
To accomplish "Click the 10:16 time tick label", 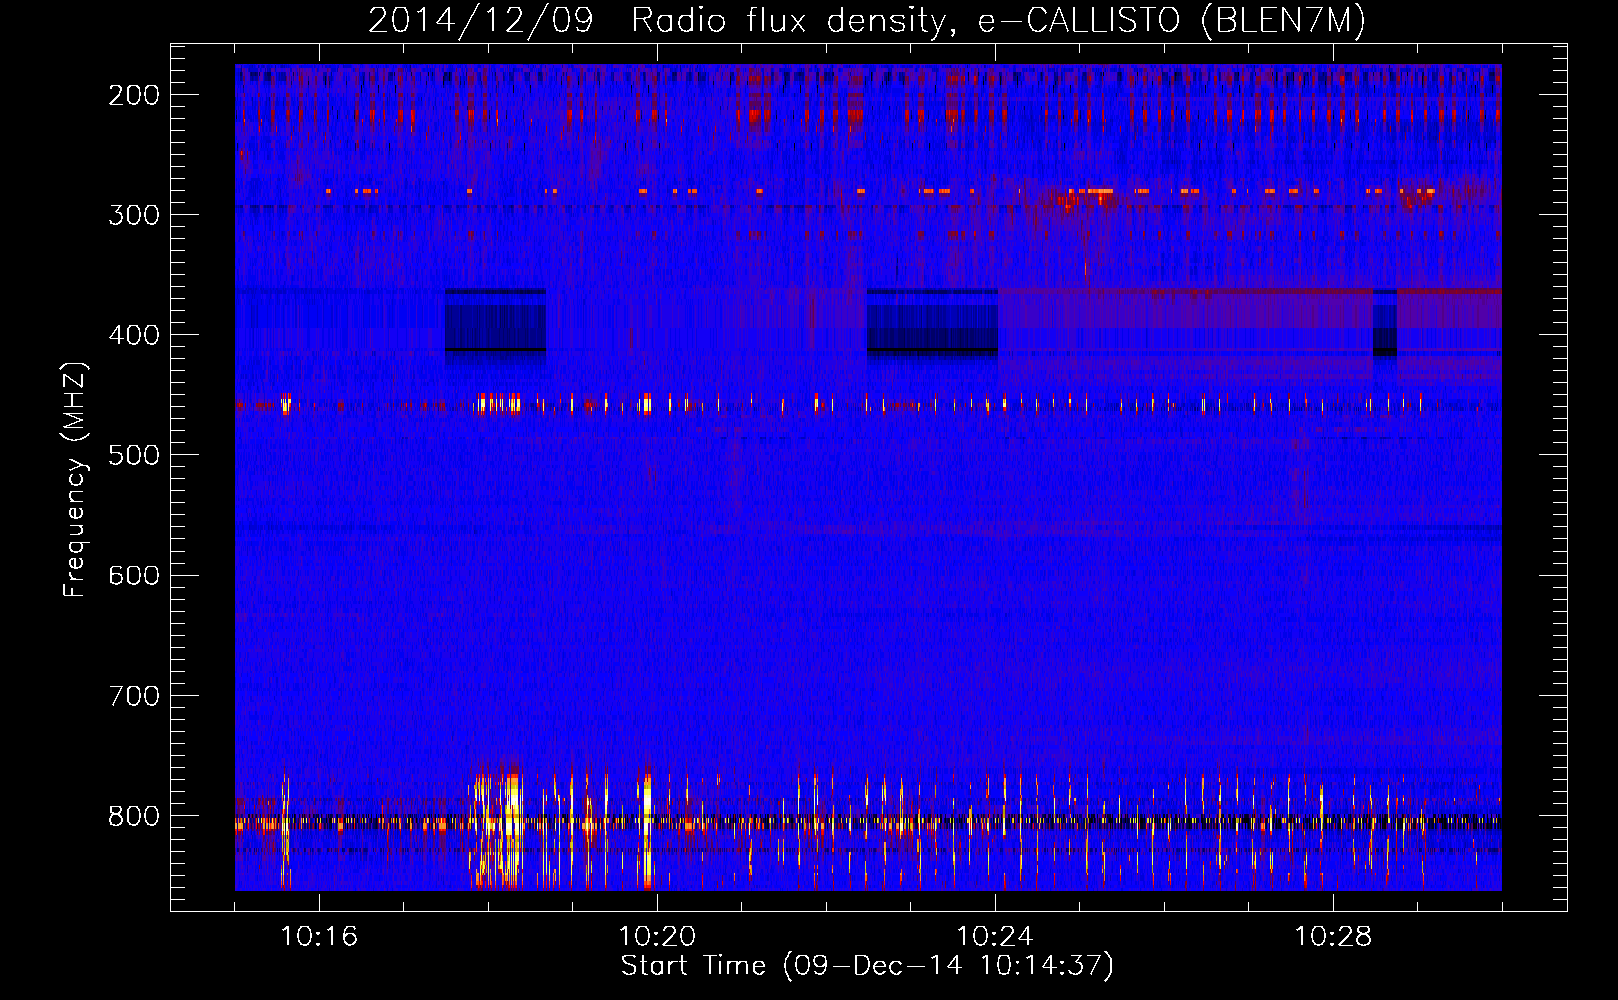I will (319, 937).
